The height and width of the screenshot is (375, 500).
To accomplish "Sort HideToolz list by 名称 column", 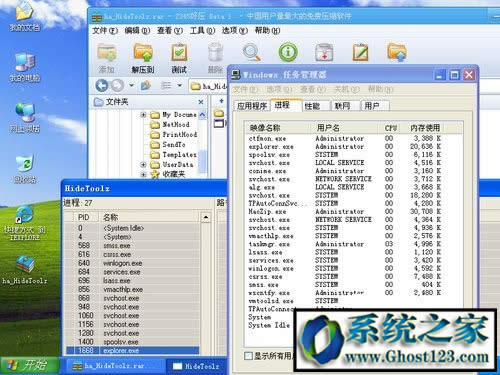I will 150,218.
